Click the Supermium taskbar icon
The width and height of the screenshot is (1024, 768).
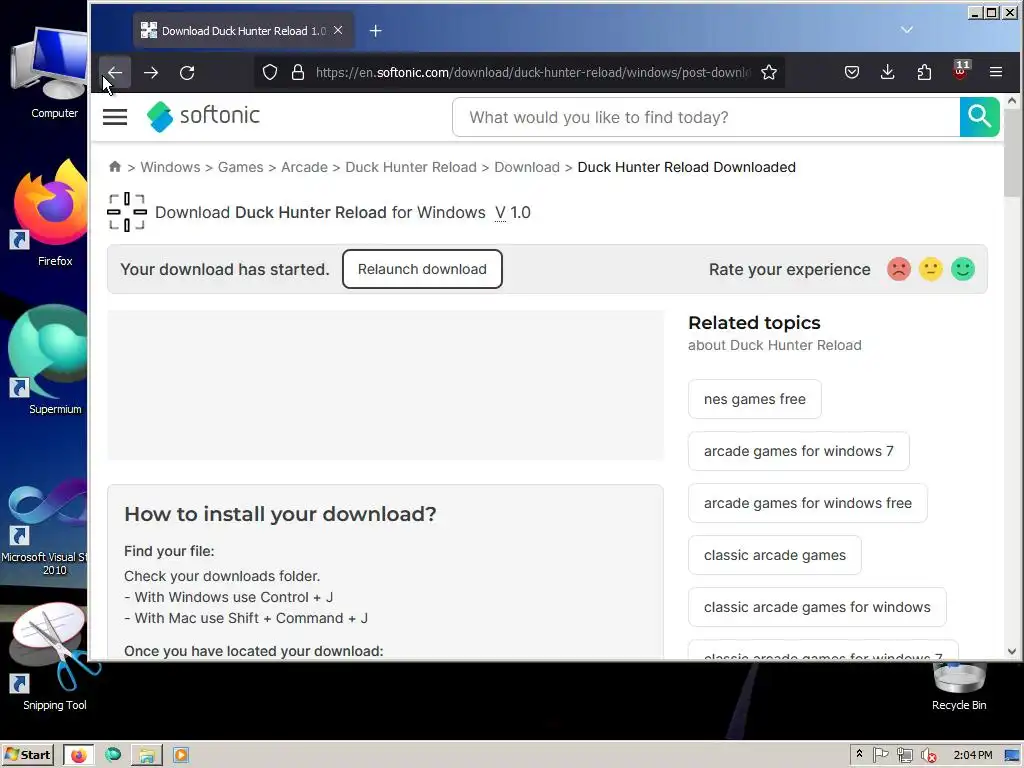pyautogui.click(x=113, y=755)
